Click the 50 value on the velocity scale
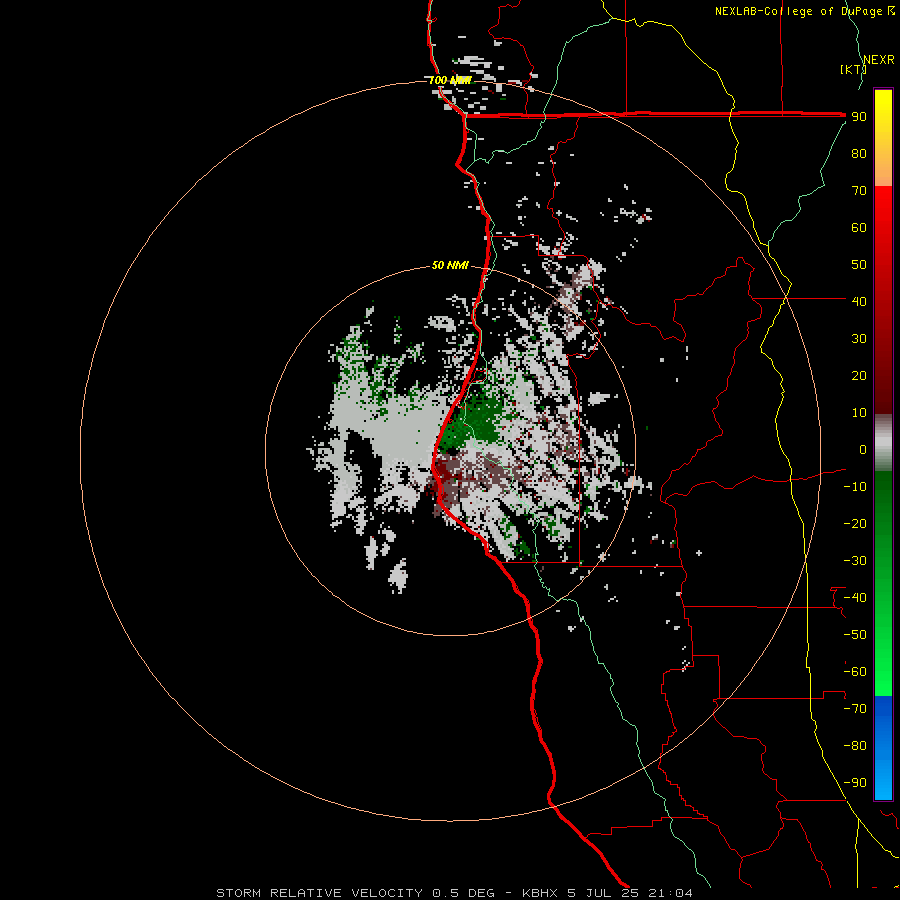This screenshot has height=900, width=900. (x=859, y=265)
